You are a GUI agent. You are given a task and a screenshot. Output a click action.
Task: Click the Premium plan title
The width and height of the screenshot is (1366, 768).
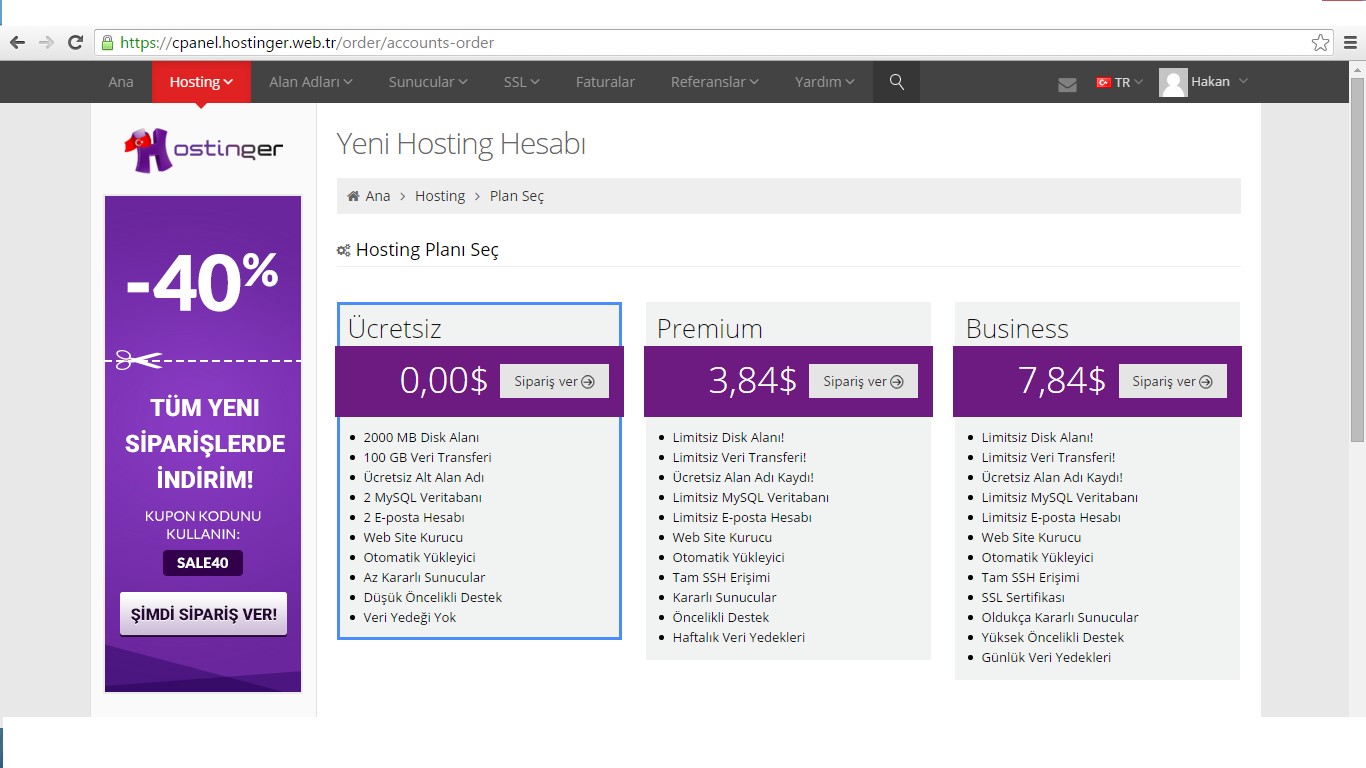[x=710, y=328]
